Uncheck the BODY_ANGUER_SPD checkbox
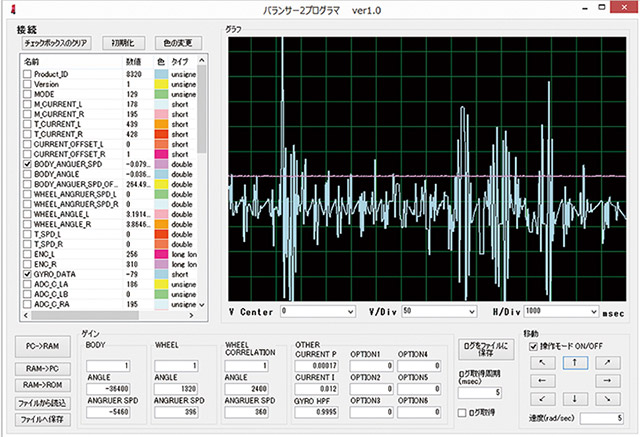 27,164
